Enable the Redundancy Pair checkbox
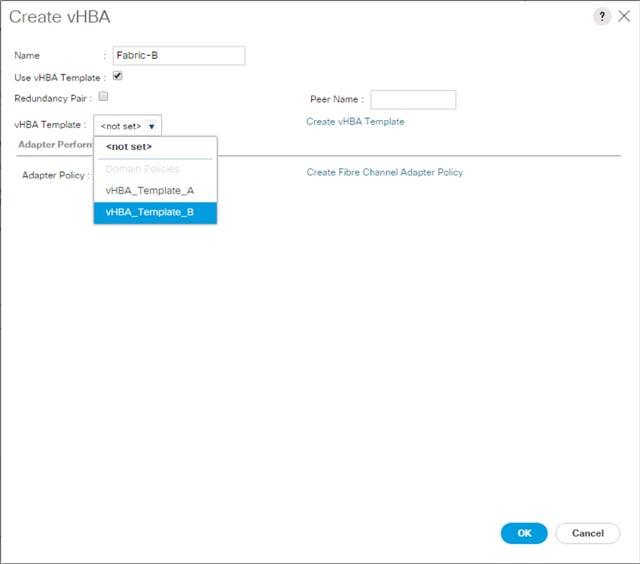This screenshot has width=640, height=564. coord(104,97)
